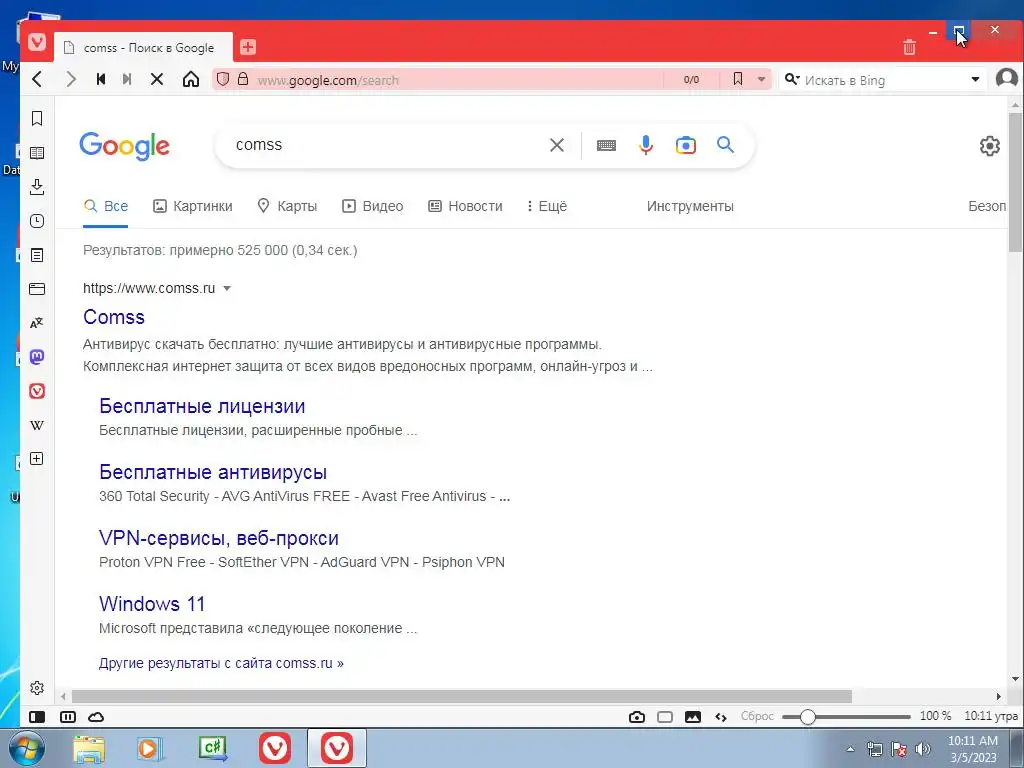The height and width of the screenshot is (768, 1024).
Task: Expand the Ещё more menu
Action: coord(547,206)
